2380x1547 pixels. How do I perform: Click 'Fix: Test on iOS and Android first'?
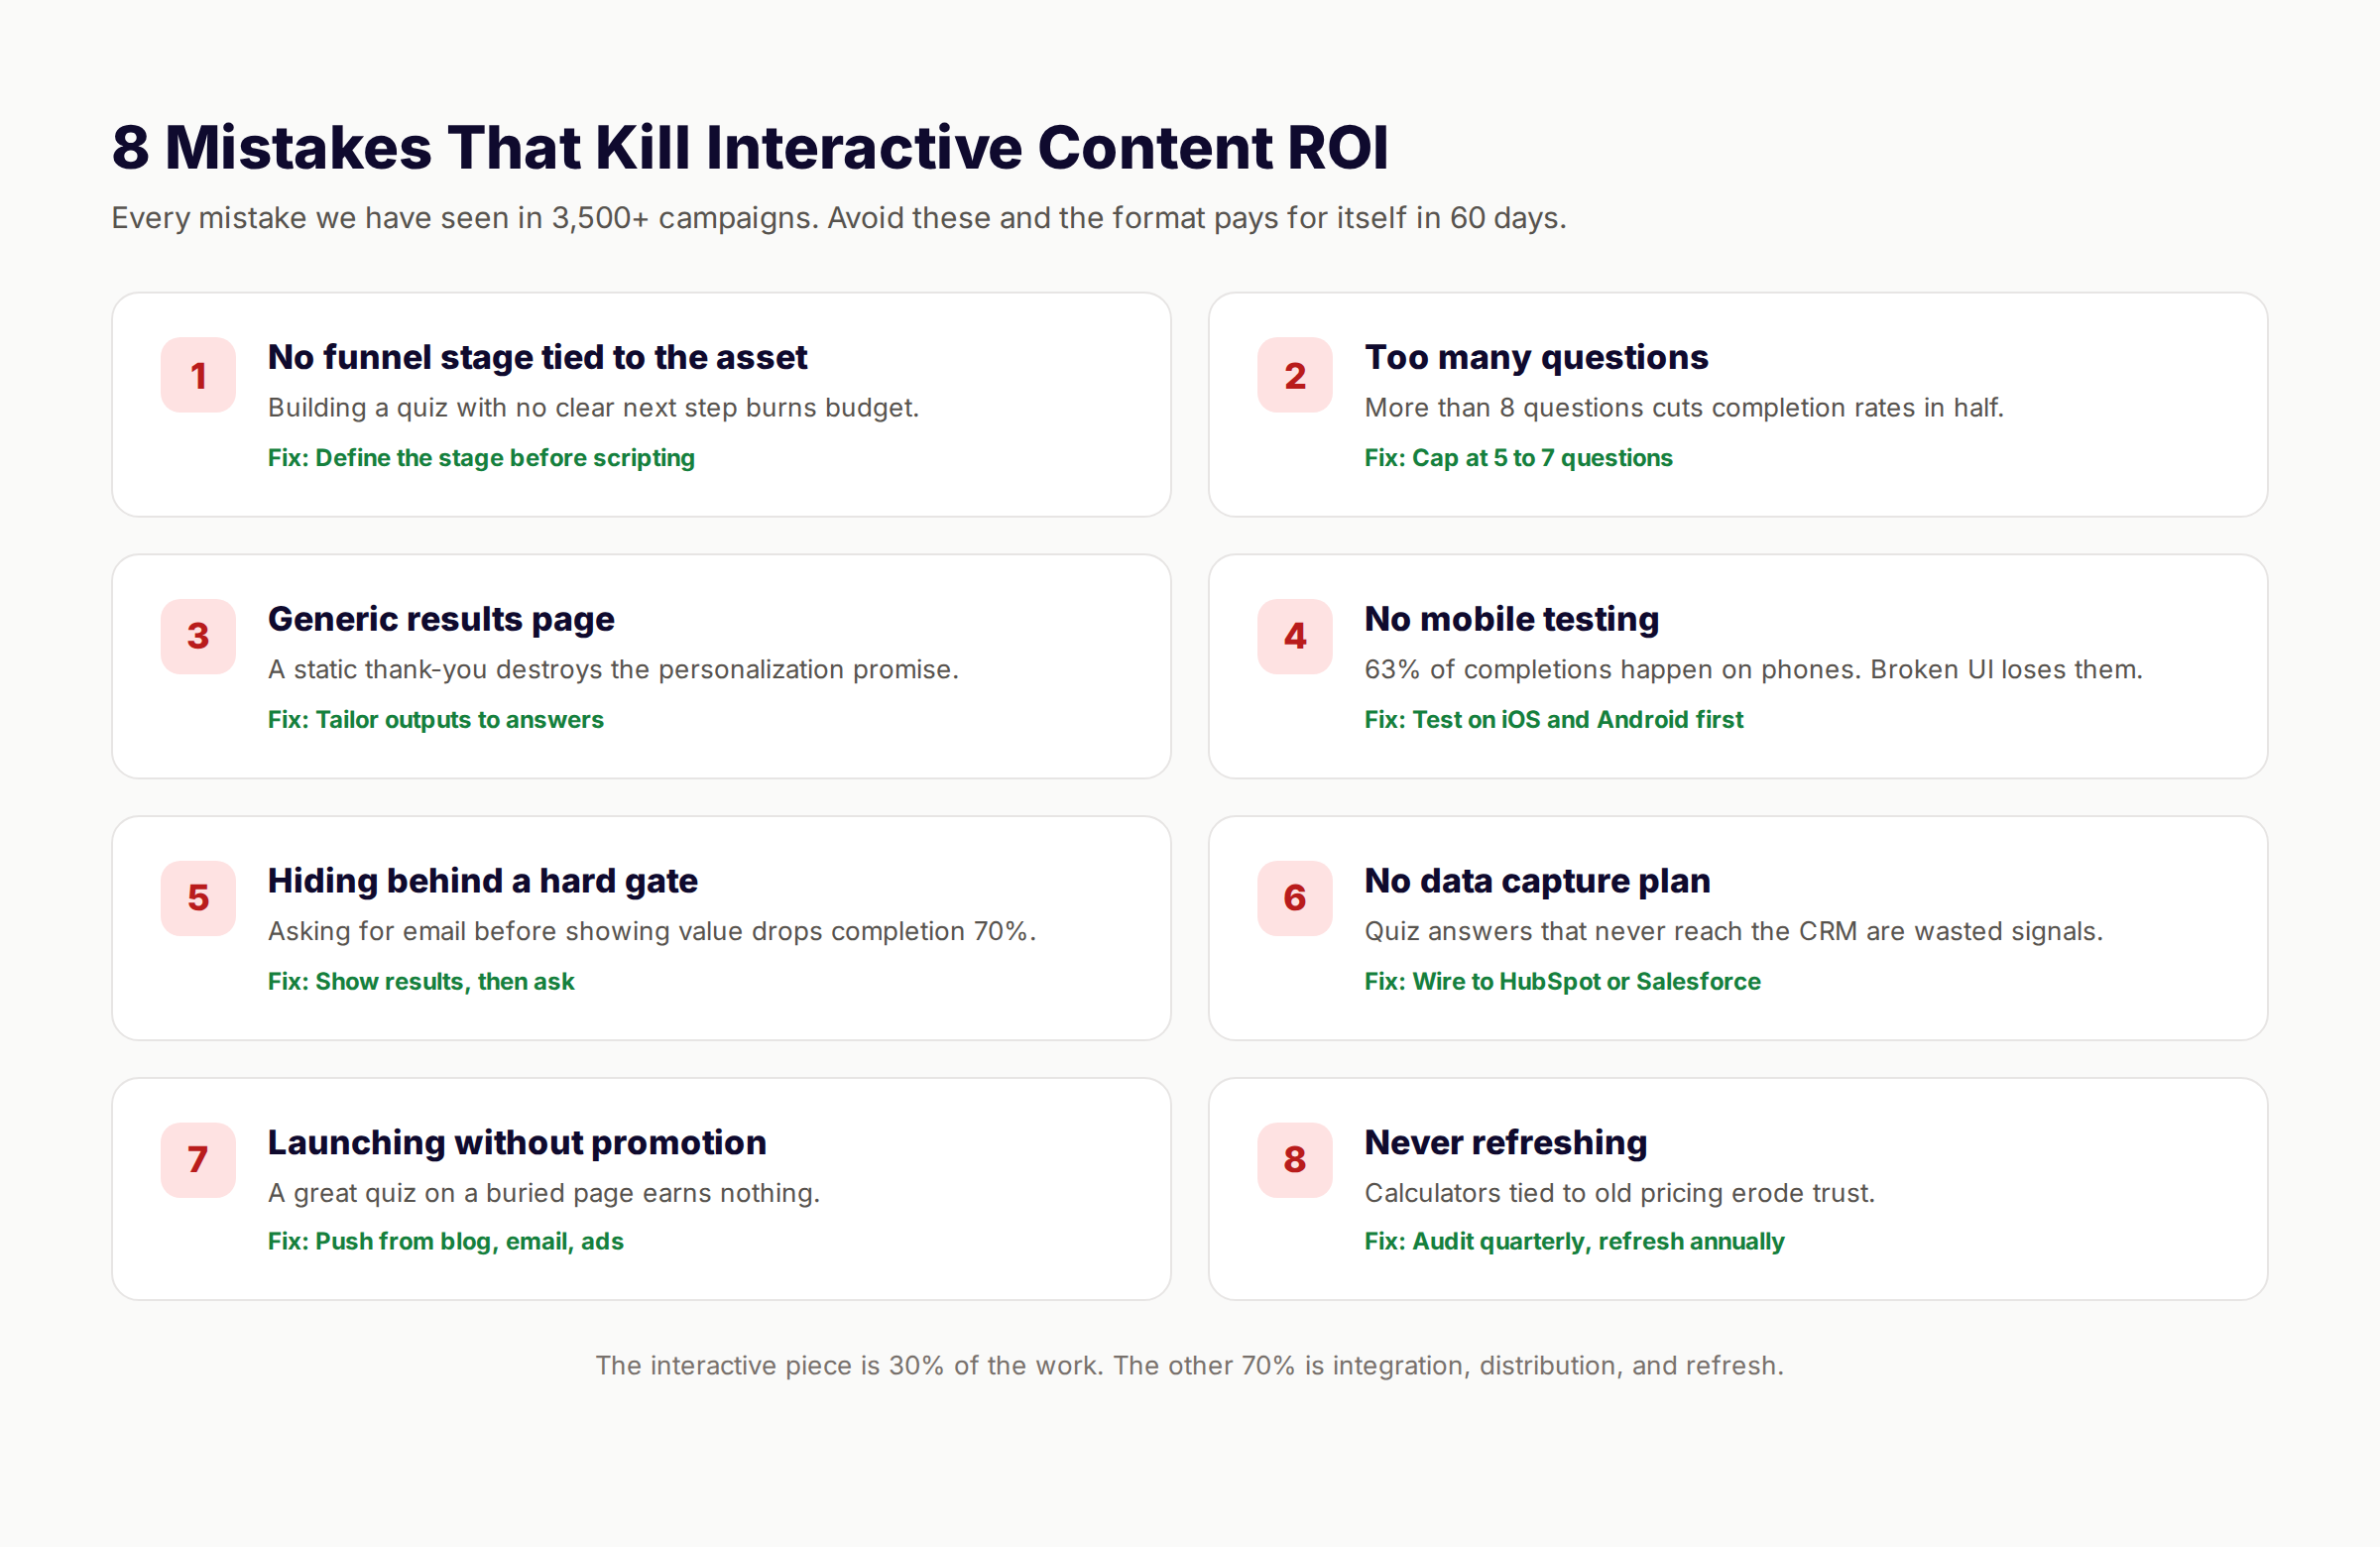tap(1553, 720)
